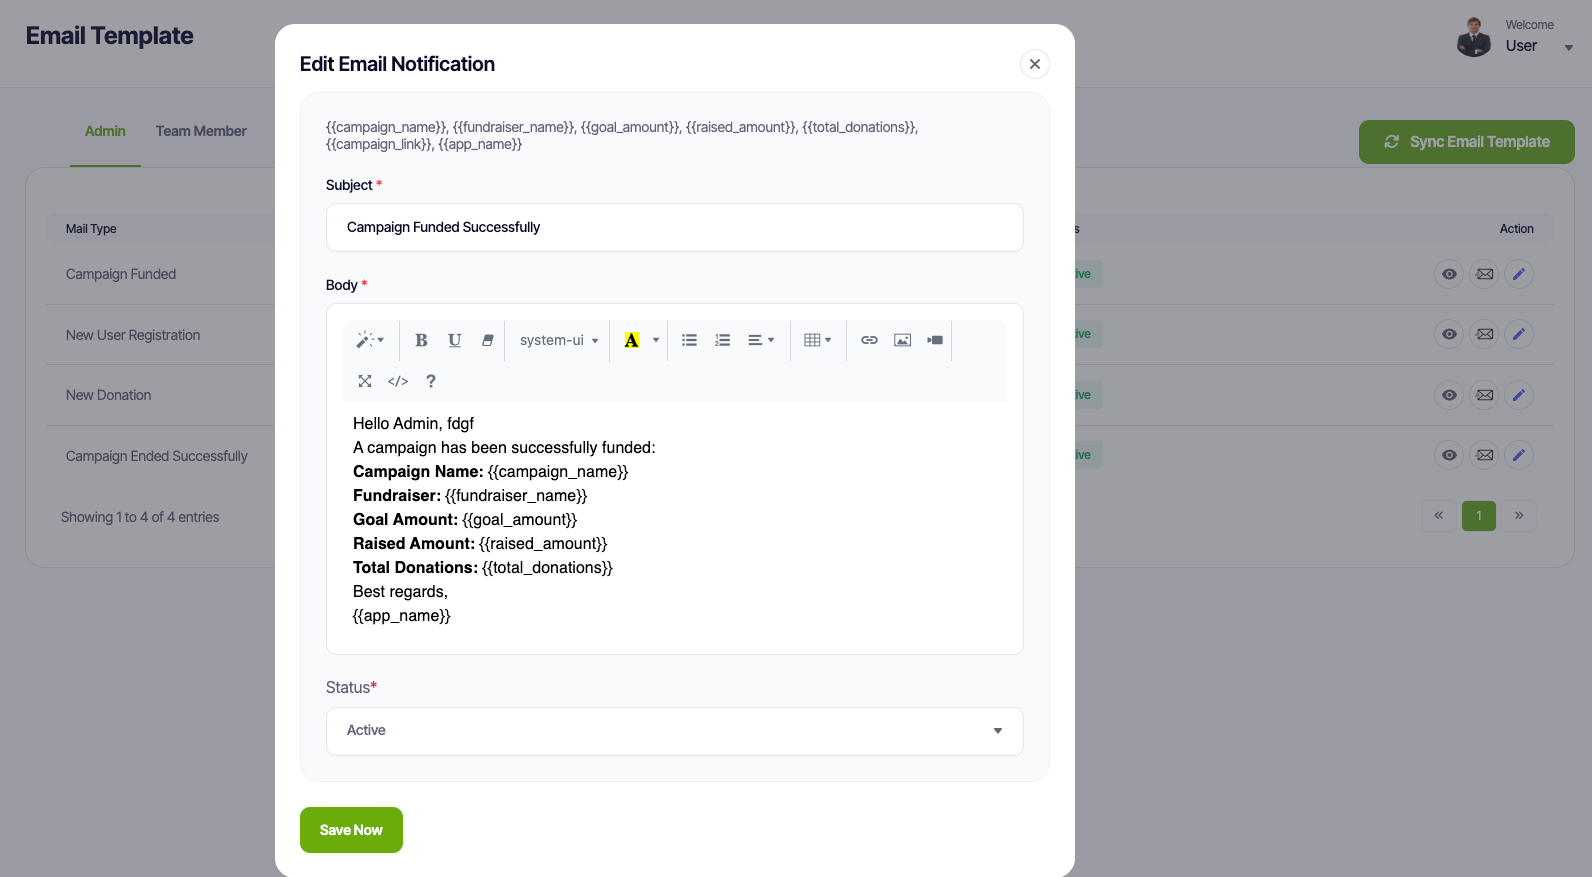Open the insert table dropdown

818,340
